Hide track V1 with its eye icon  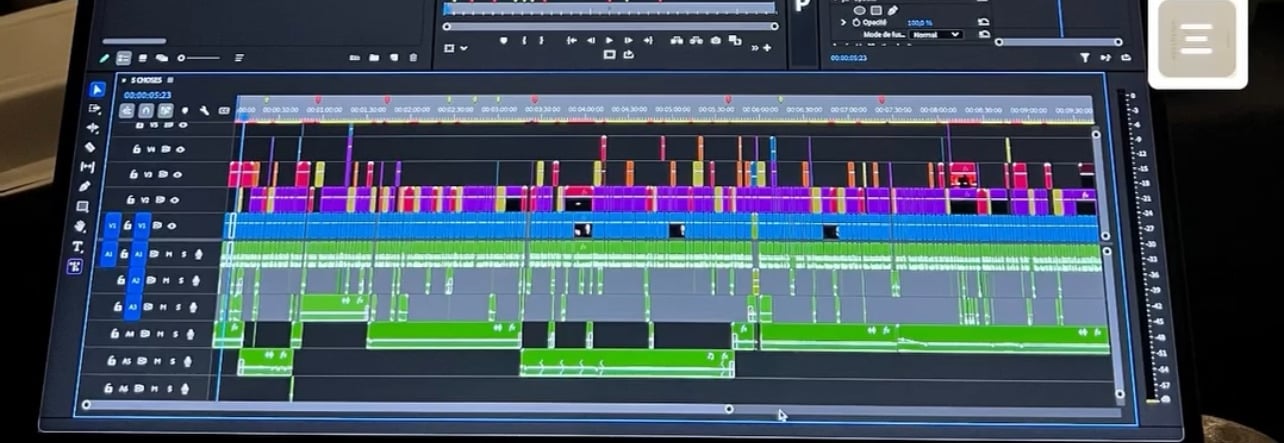(172, 225)
